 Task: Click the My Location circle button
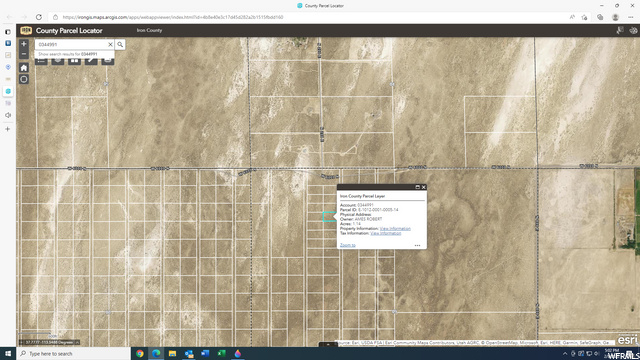(x=24, y=79)
